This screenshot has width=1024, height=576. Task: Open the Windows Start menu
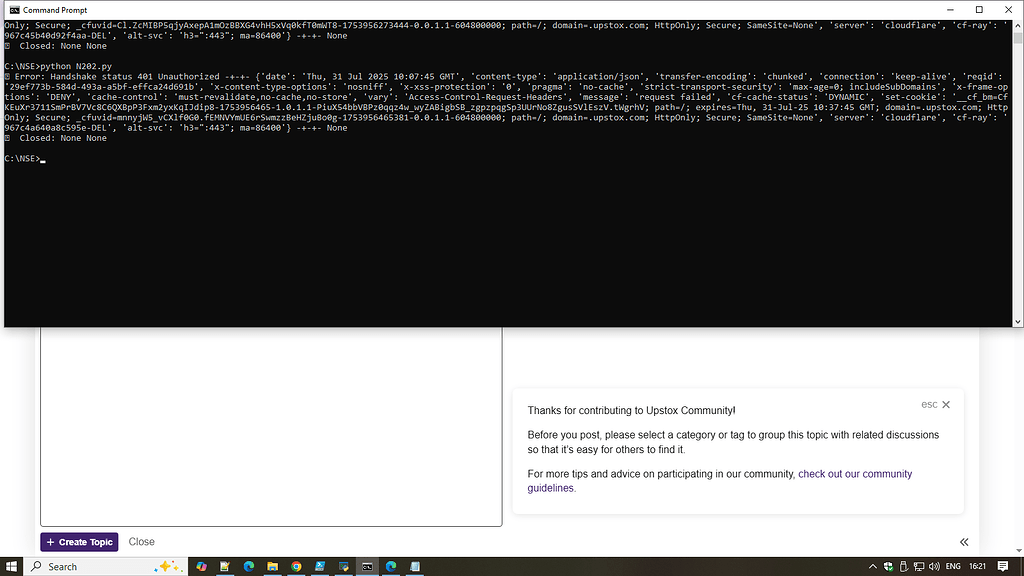pyautogui.click(x=11, y=566)
